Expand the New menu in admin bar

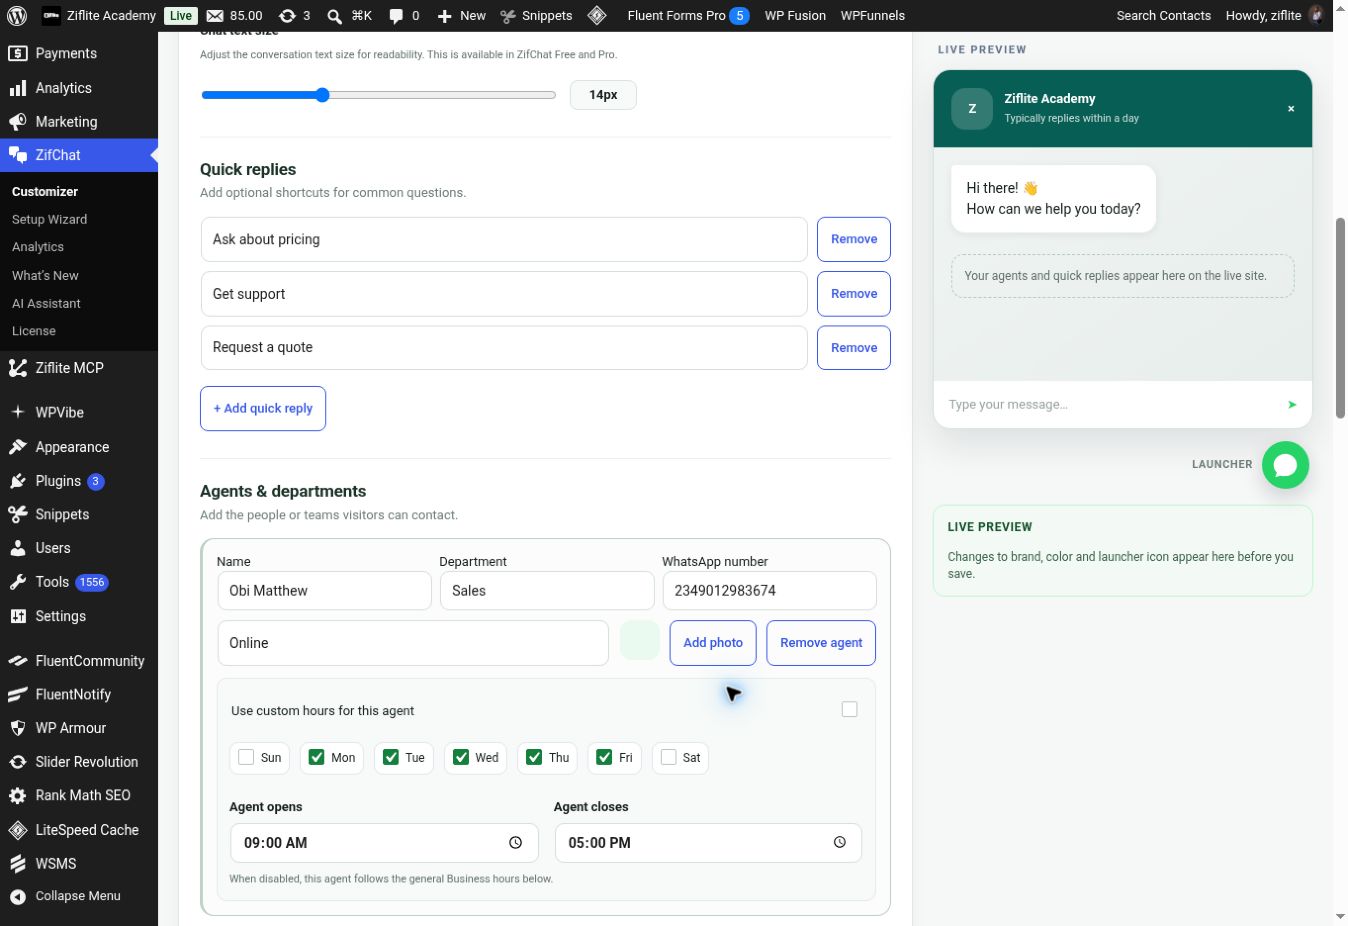(462, 15)
